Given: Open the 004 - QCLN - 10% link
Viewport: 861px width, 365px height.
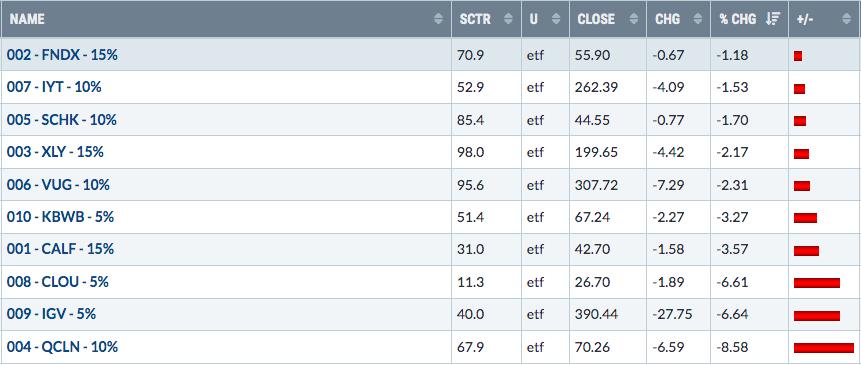Looking at the screenshot, I should [63, 347].
